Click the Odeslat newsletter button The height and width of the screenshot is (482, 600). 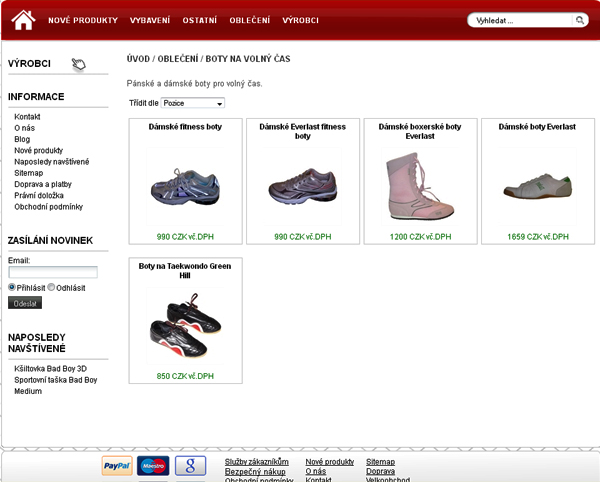tap(25, 303)
